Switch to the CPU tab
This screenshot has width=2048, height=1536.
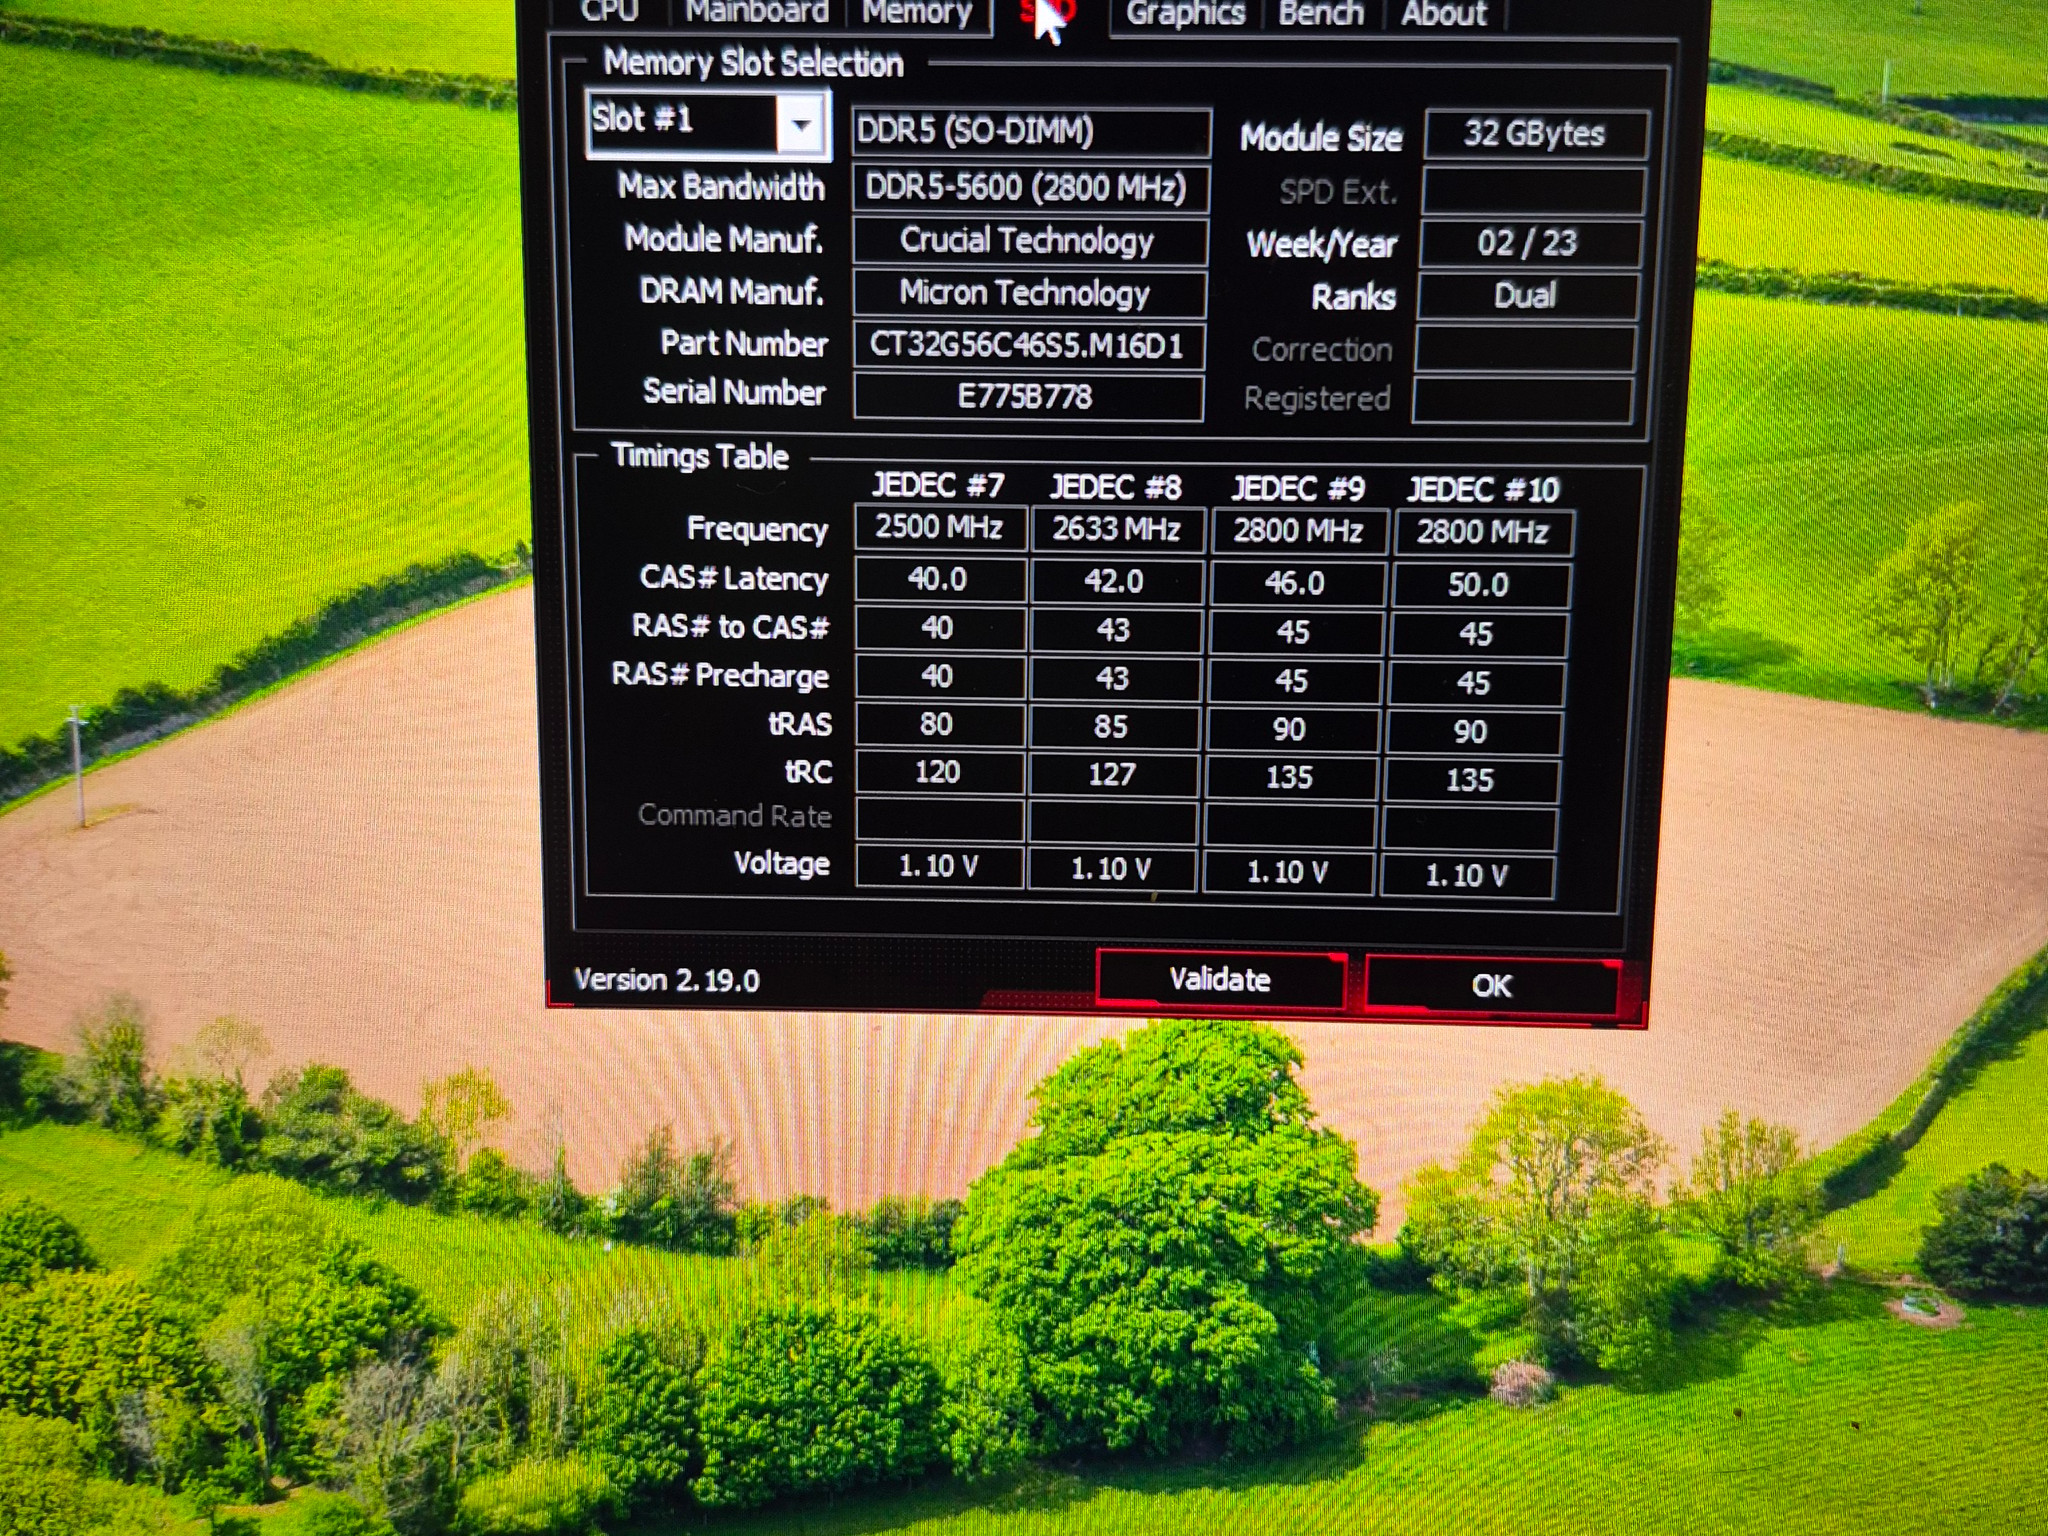(608, 12)
